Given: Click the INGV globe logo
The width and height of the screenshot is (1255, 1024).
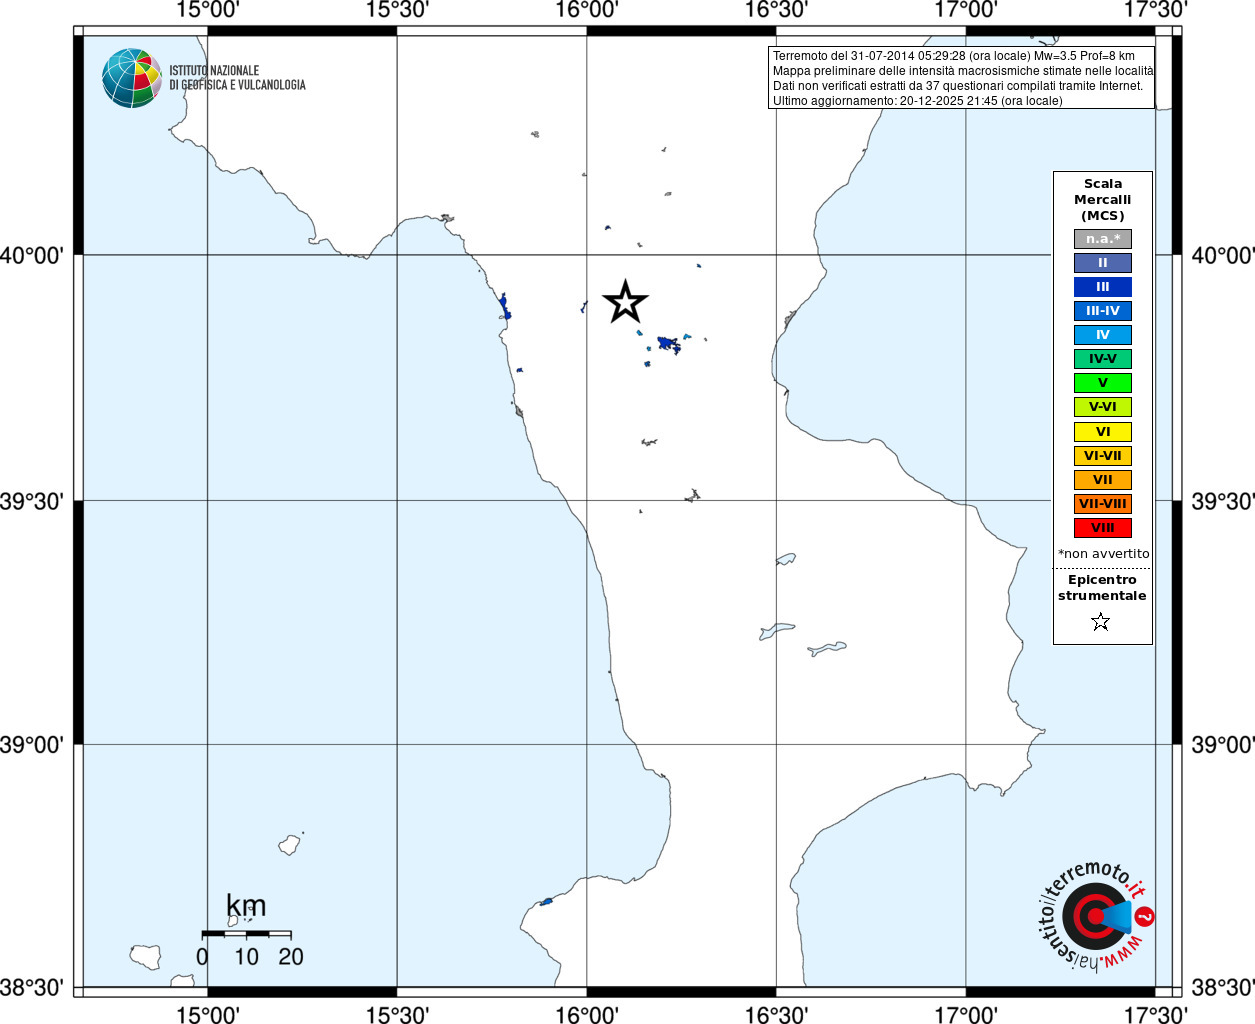Looking at the screenshot, I should pos(132,78).
